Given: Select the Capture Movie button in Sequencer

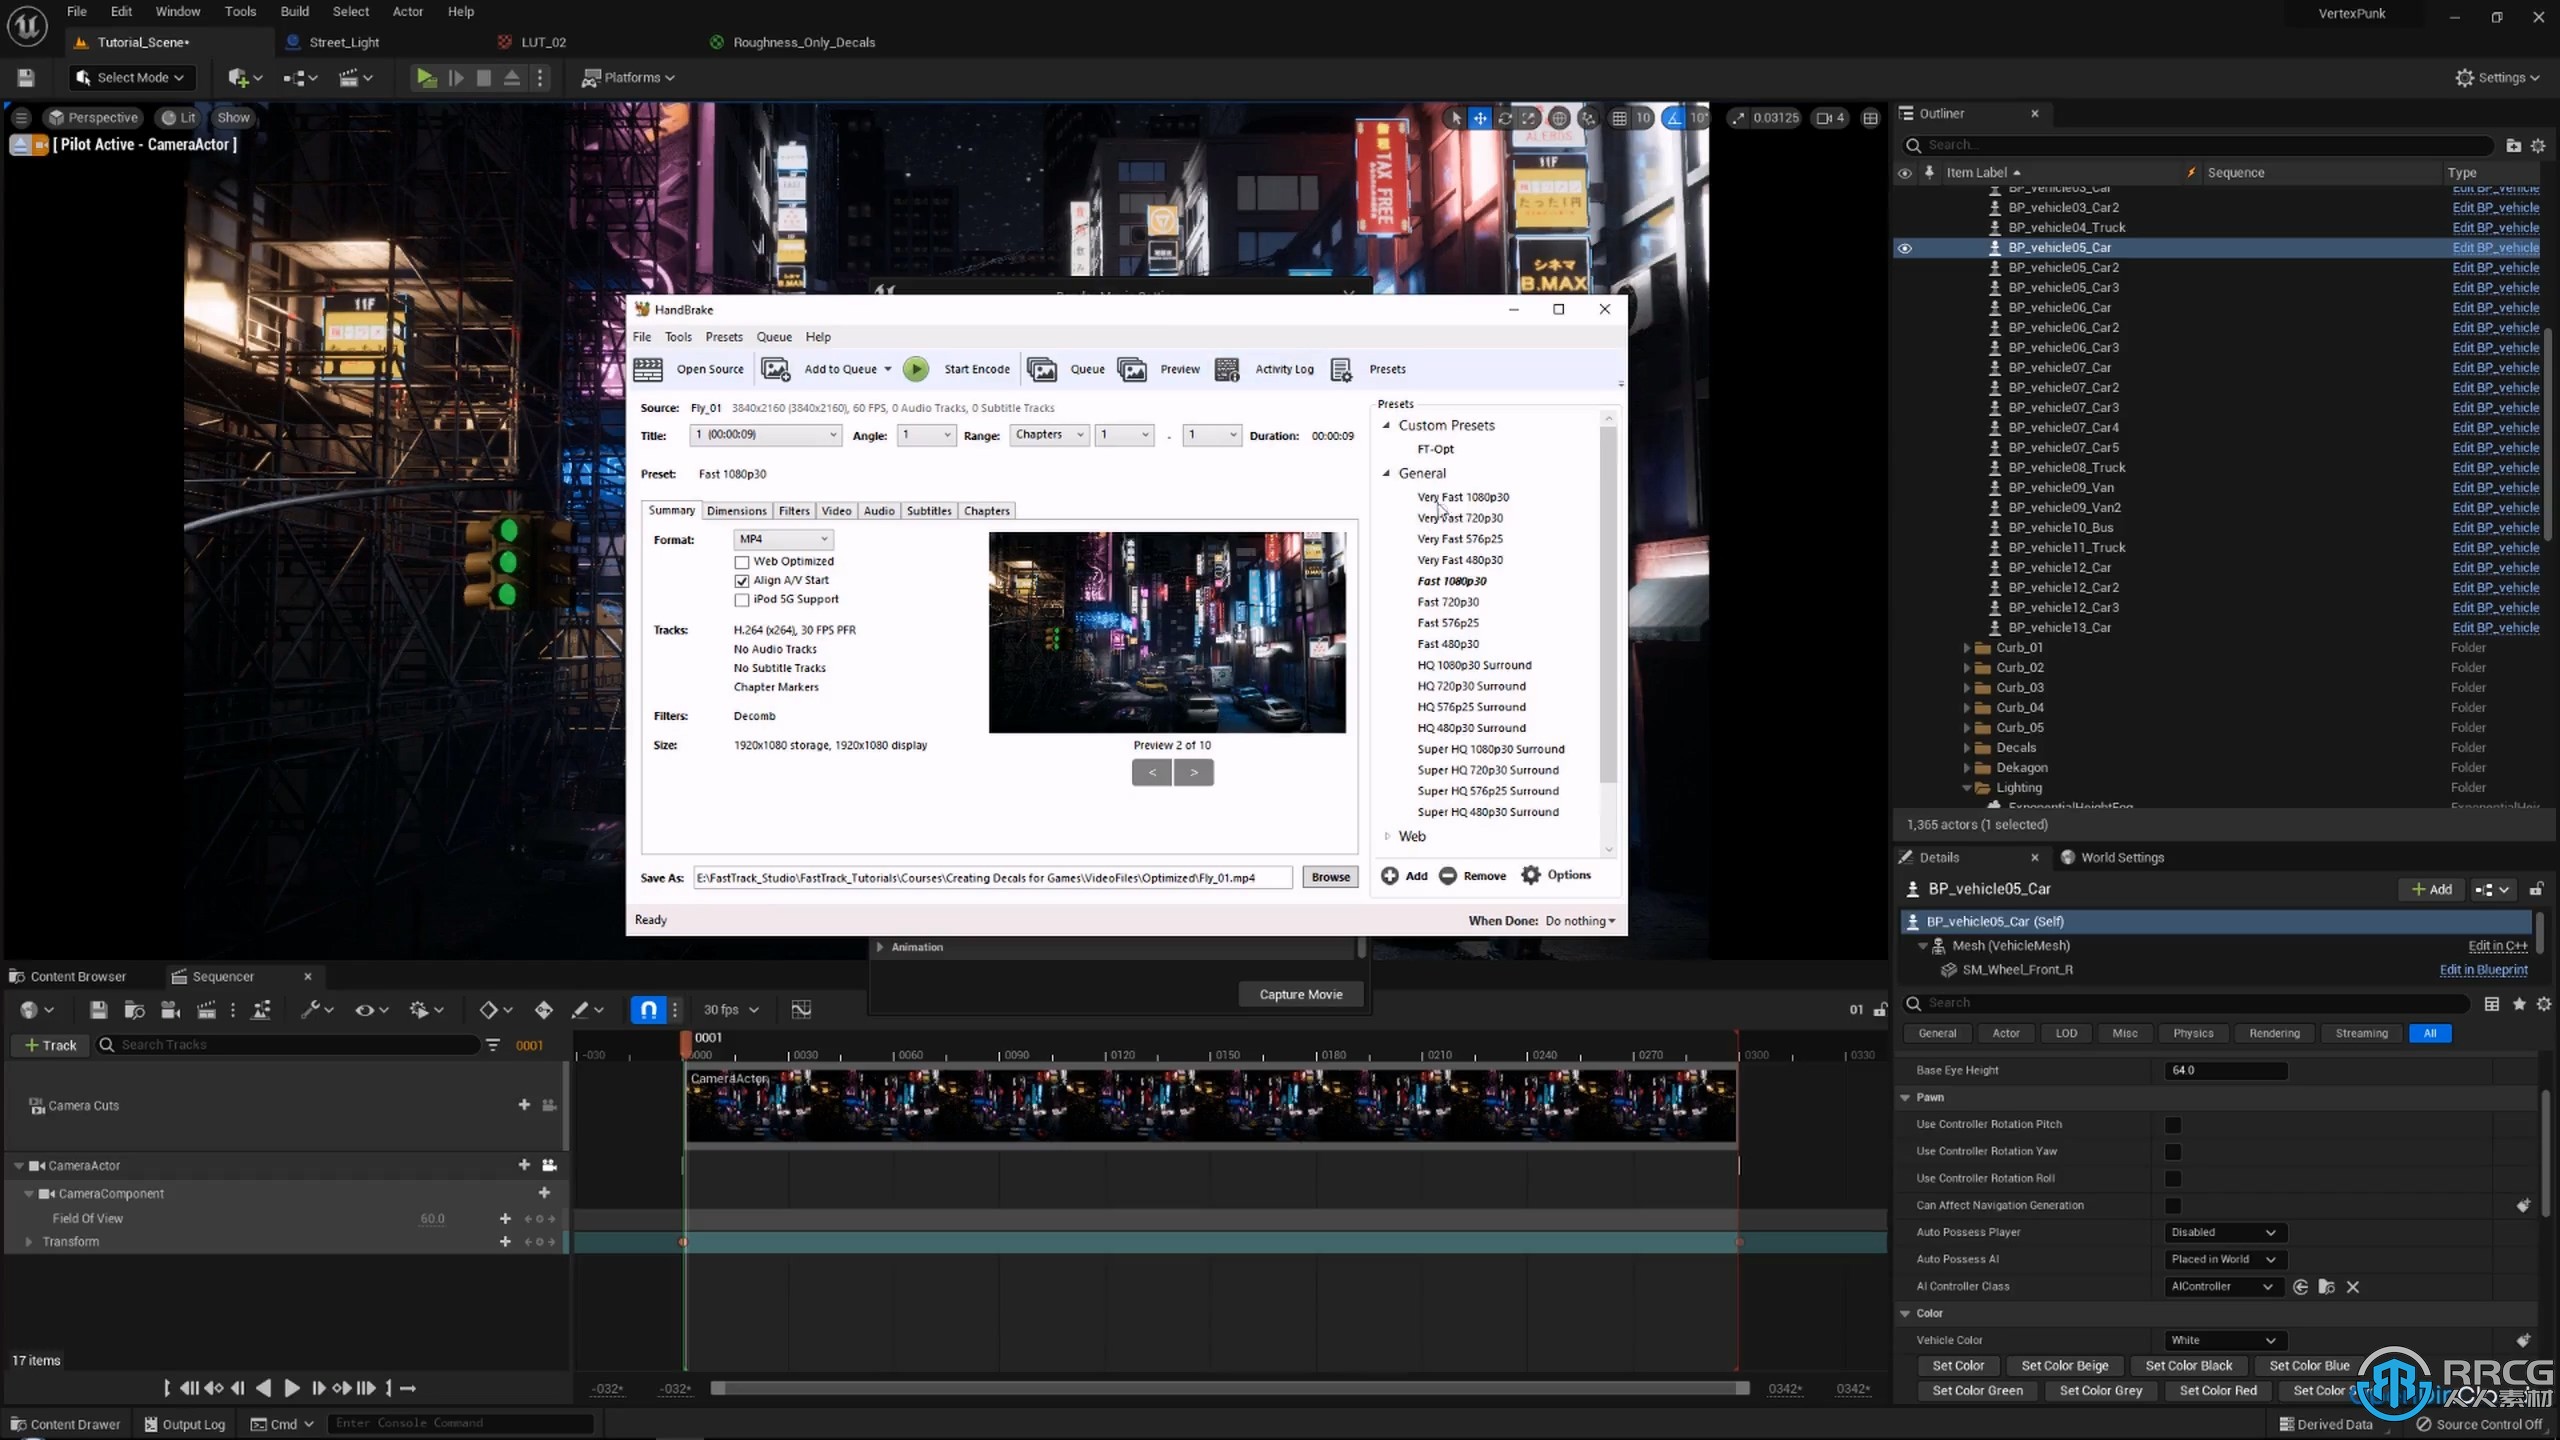Looking at the screenshot, I should (1299, 993).
